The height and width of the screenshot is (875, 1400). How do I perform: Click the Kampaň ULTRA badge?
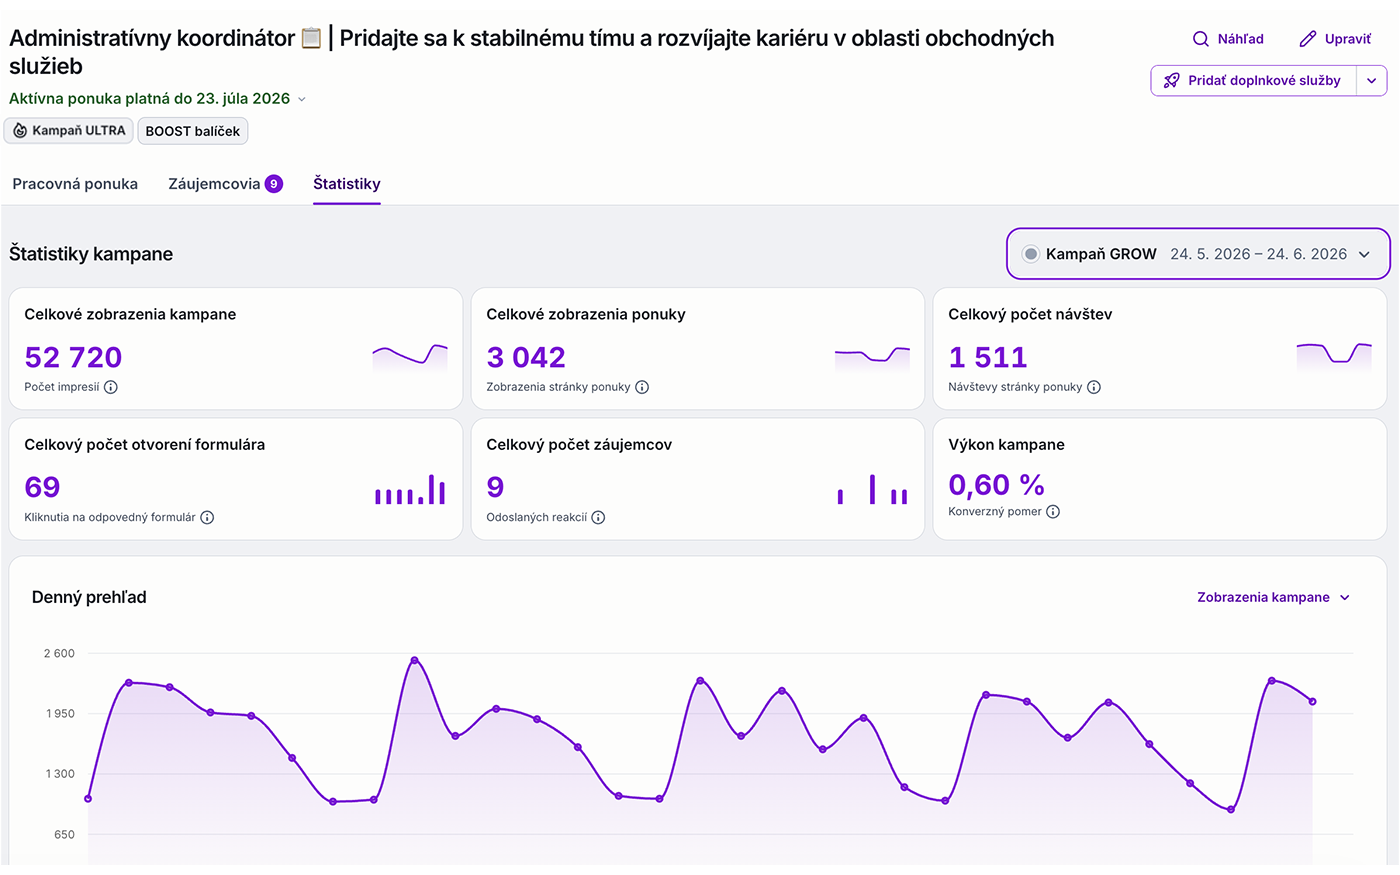[69, 131]
